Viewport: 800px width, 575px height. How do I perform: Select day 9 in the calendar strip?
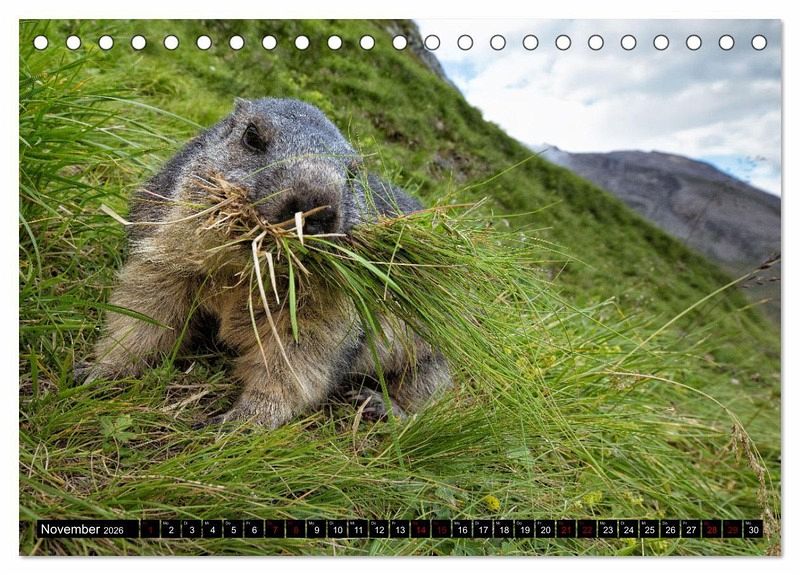tap(316, 530)
